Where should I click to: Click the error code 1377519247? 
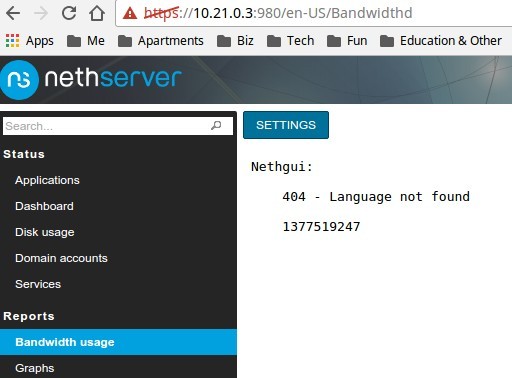pyautogui.click(x=321, y=227)
